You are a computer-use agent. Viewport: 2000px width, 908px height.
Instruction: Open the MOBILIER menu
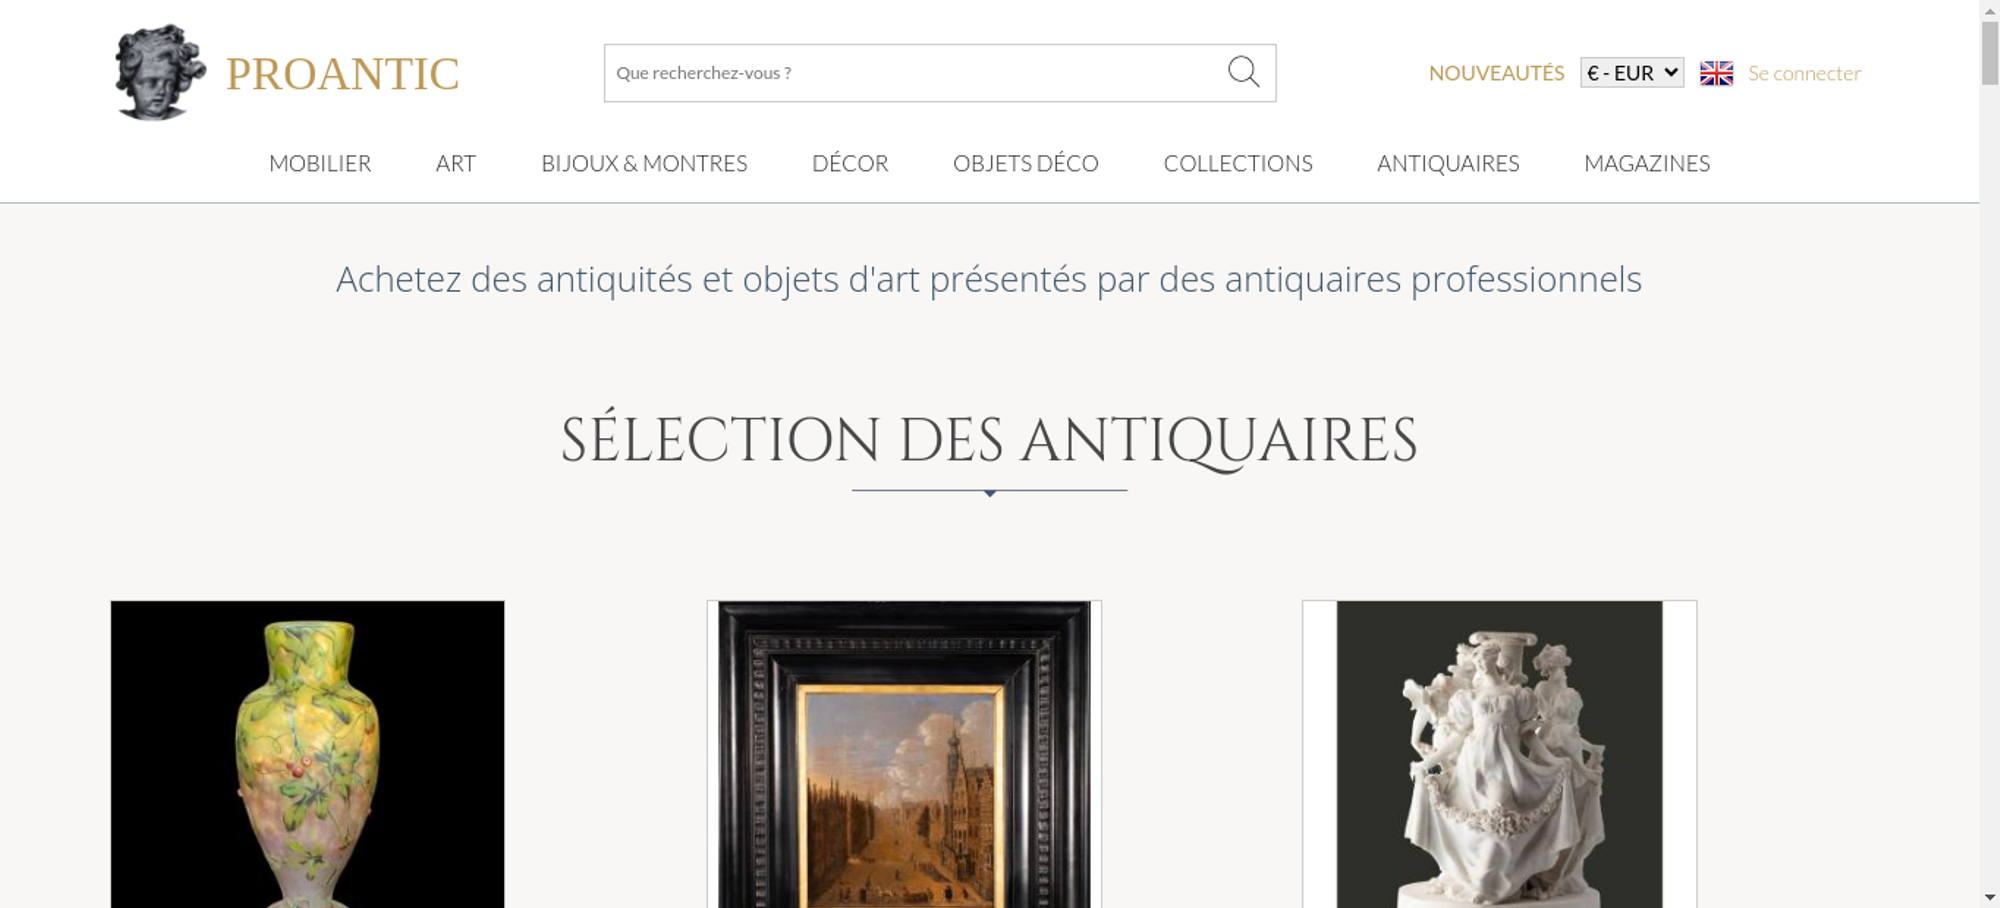tap(320, 163)
